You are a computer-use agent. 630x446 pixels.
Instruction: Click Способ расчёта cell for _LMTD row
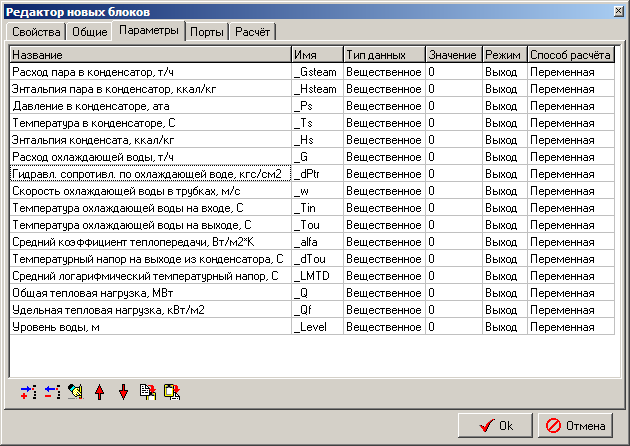point(570,275)
